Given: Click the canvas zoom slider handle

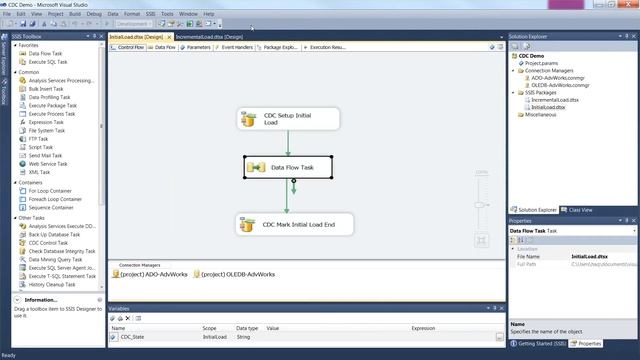Looking at the screenshot, I should (x=481, y=205).
